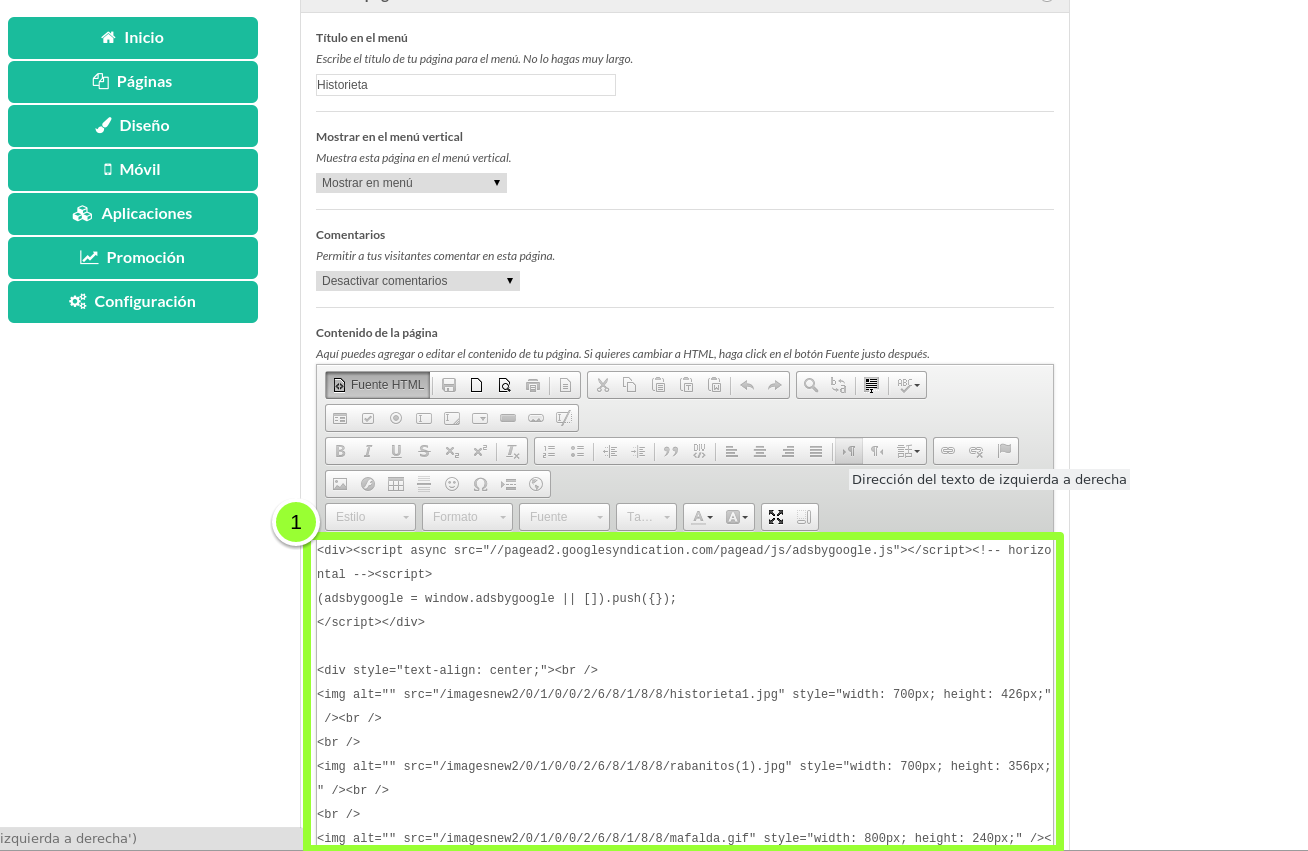This screenshot has width=1308, height=851.
Task: Open the Formato dropdown
Action: pos(468,517)
